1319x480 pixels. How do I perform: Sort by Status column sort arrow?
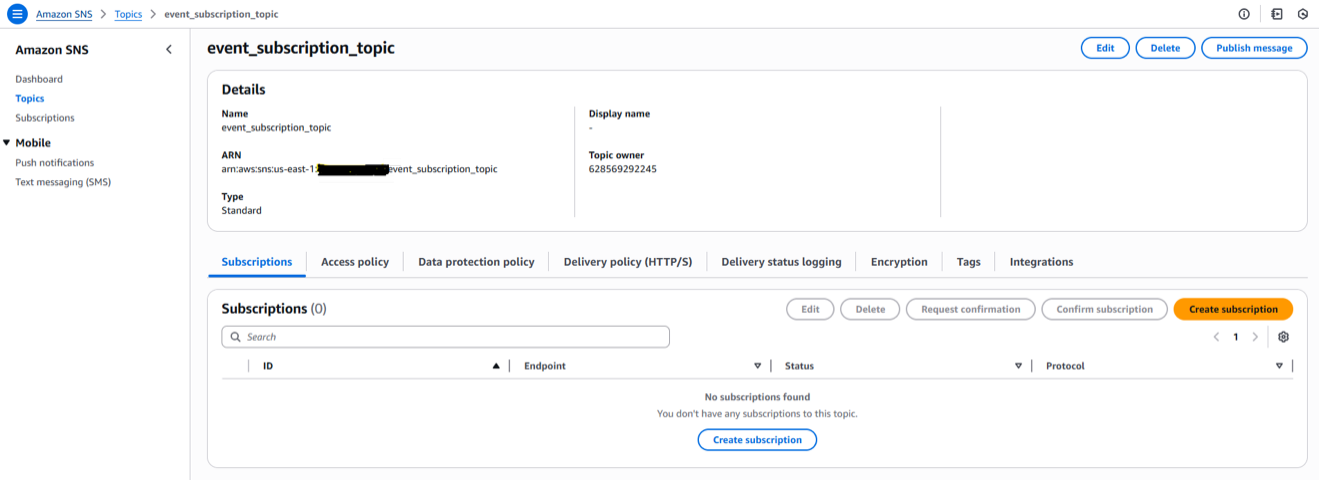pyautogui.click(x=1018, y=366)
